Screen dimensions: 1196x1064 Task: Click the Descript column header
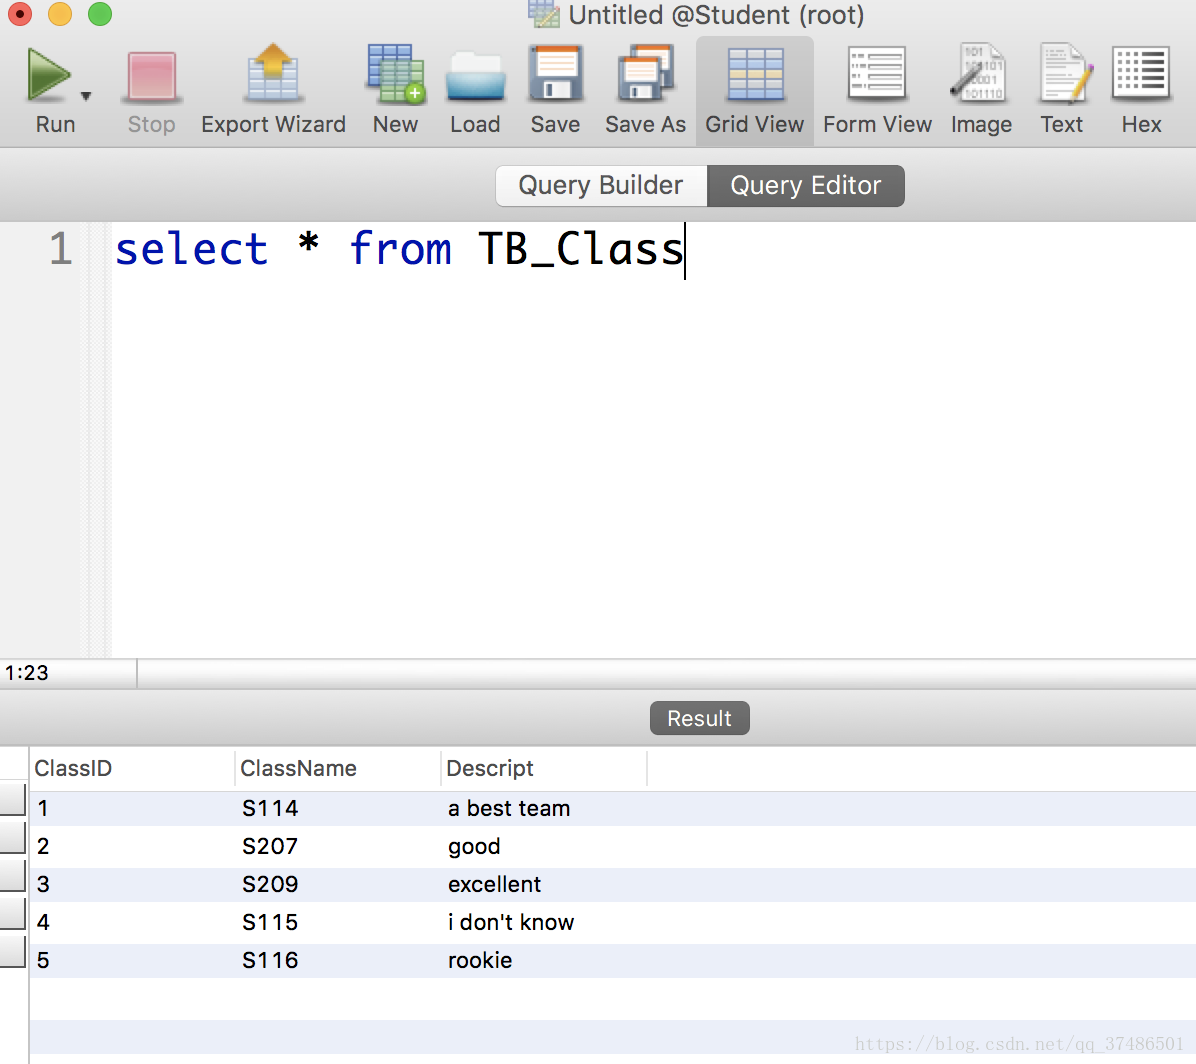[x=543, y=768]
